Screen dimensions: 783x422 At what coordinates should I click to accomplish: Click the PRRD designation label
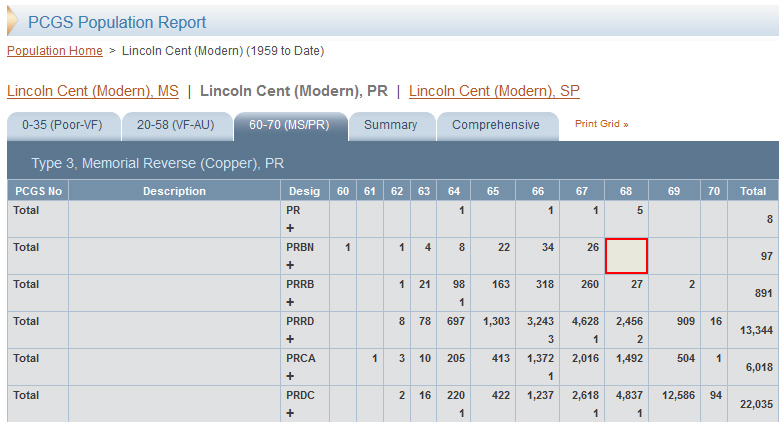[x=300, y=321]
